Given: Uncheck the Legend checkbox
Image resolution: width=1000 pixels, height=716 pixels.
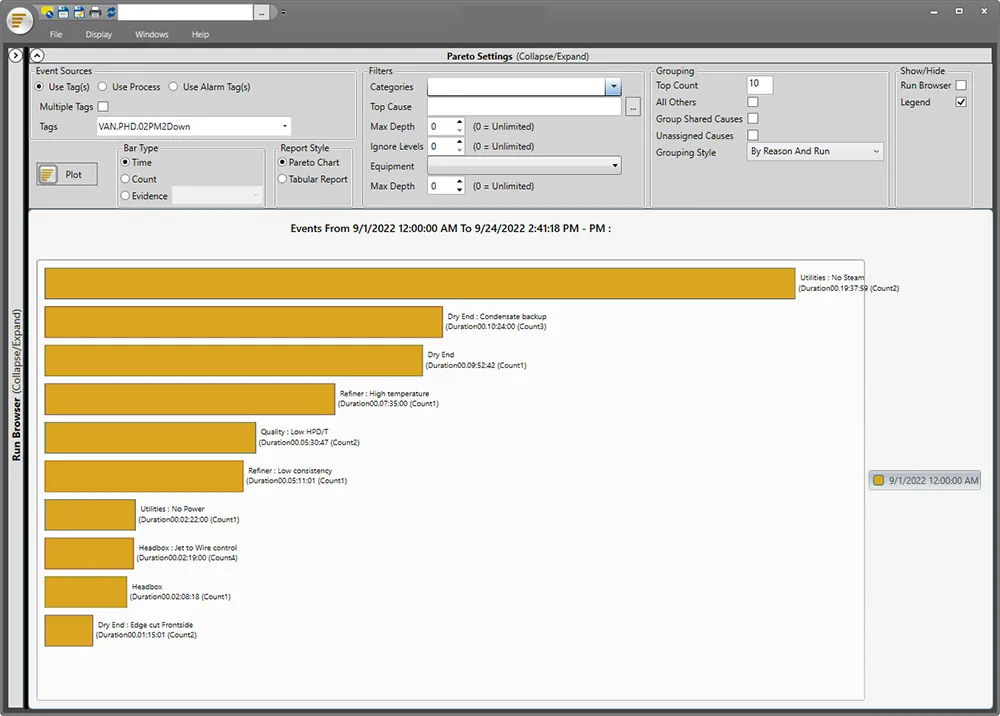Looking at the screenshot, I should 961,102.
